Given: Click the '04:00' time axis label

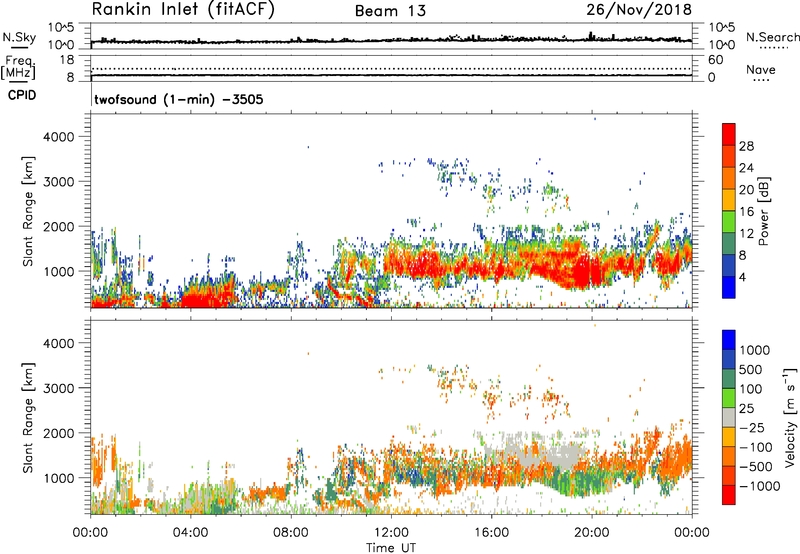Looking at the screenshot, I should 190,533.
